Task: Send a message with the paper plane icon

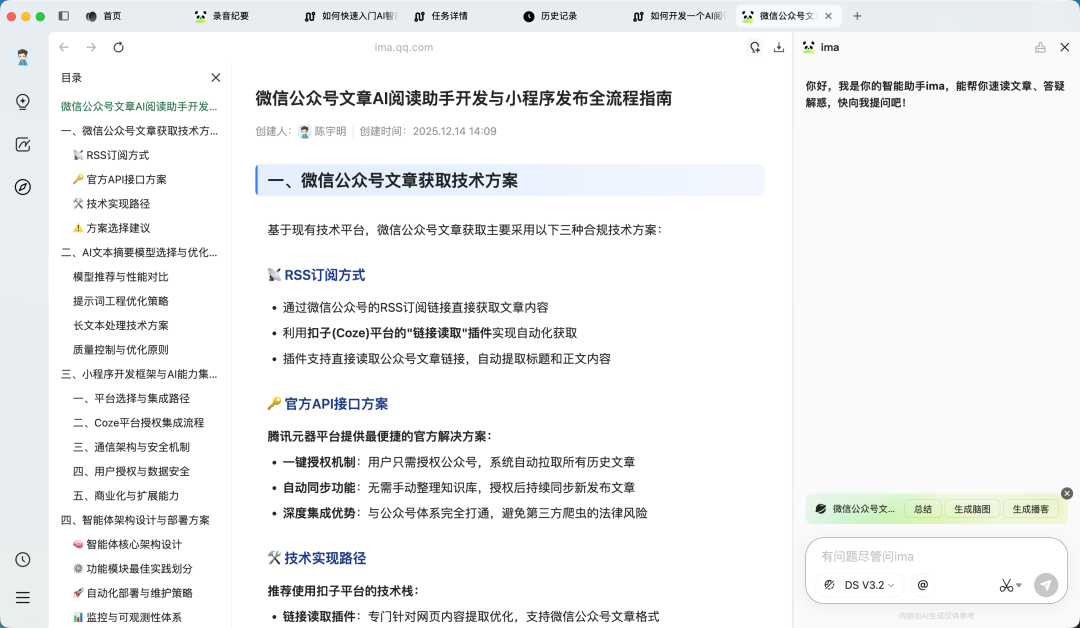Action: pyautogui.click(x=1047, y=585)
